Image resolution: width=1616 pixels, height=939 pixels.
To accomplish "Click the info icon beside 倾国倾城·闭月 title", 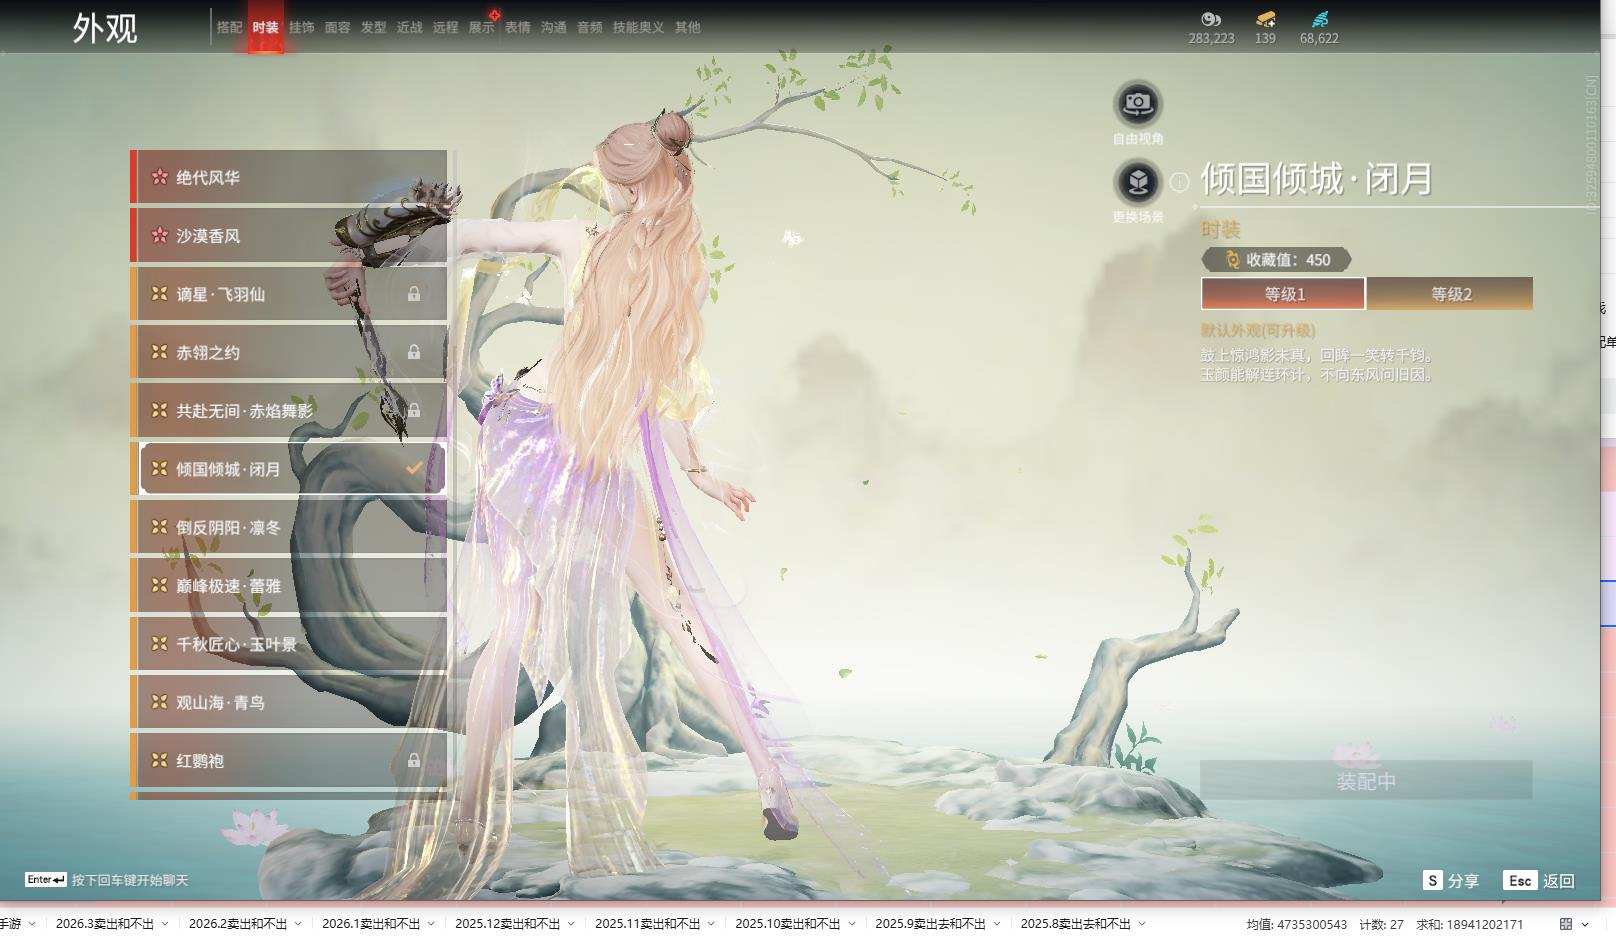I will (1180, 182).
